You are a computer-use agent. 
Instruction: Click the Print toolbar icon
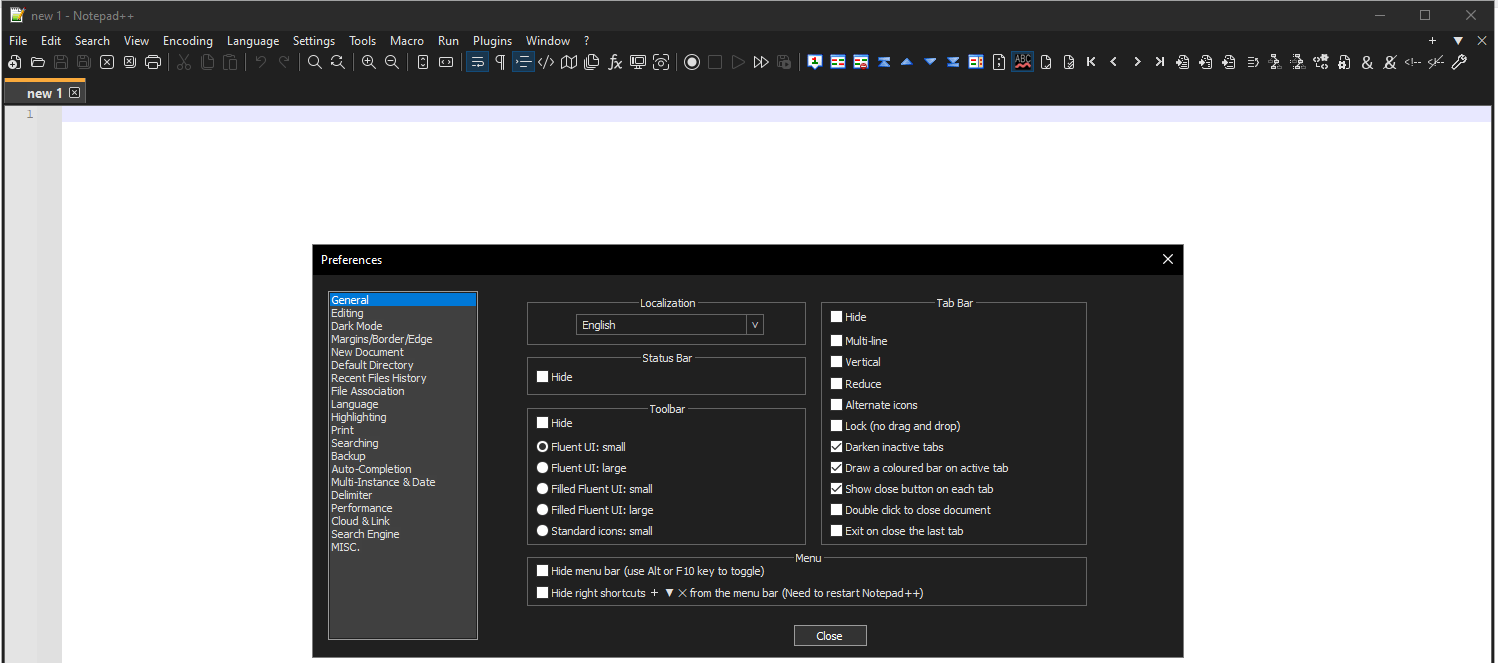153,61
